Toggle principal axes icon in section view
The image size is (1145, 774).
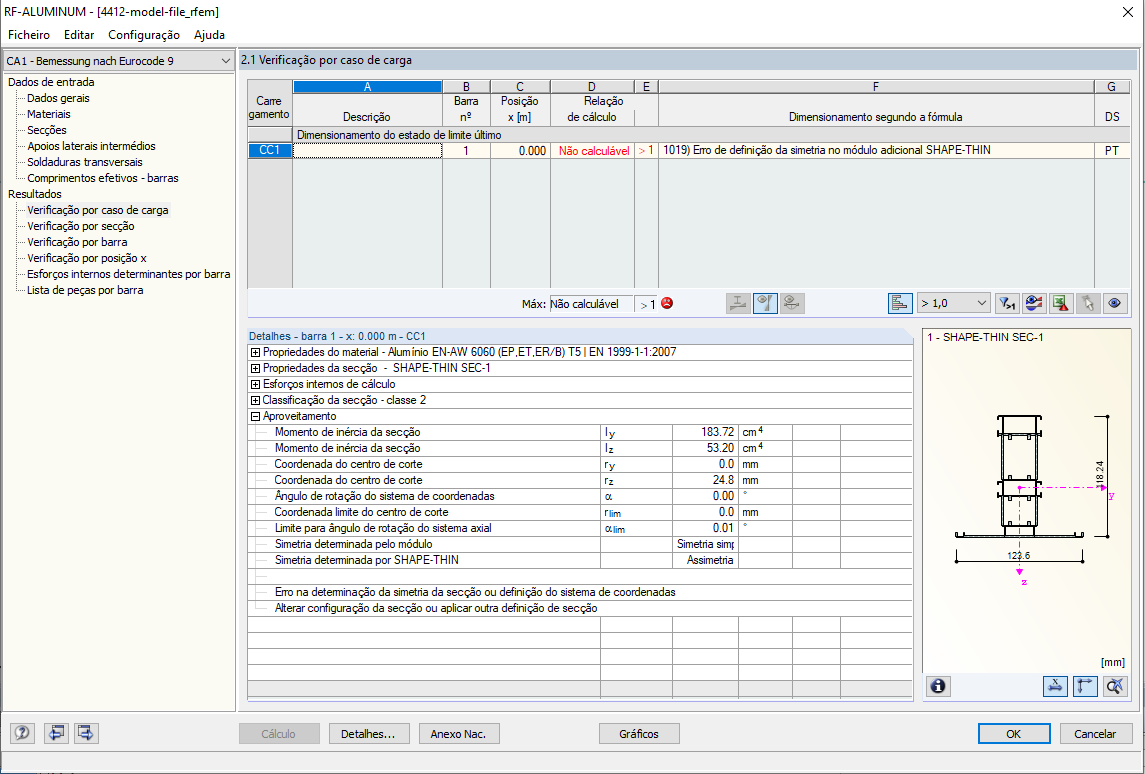1085,686
